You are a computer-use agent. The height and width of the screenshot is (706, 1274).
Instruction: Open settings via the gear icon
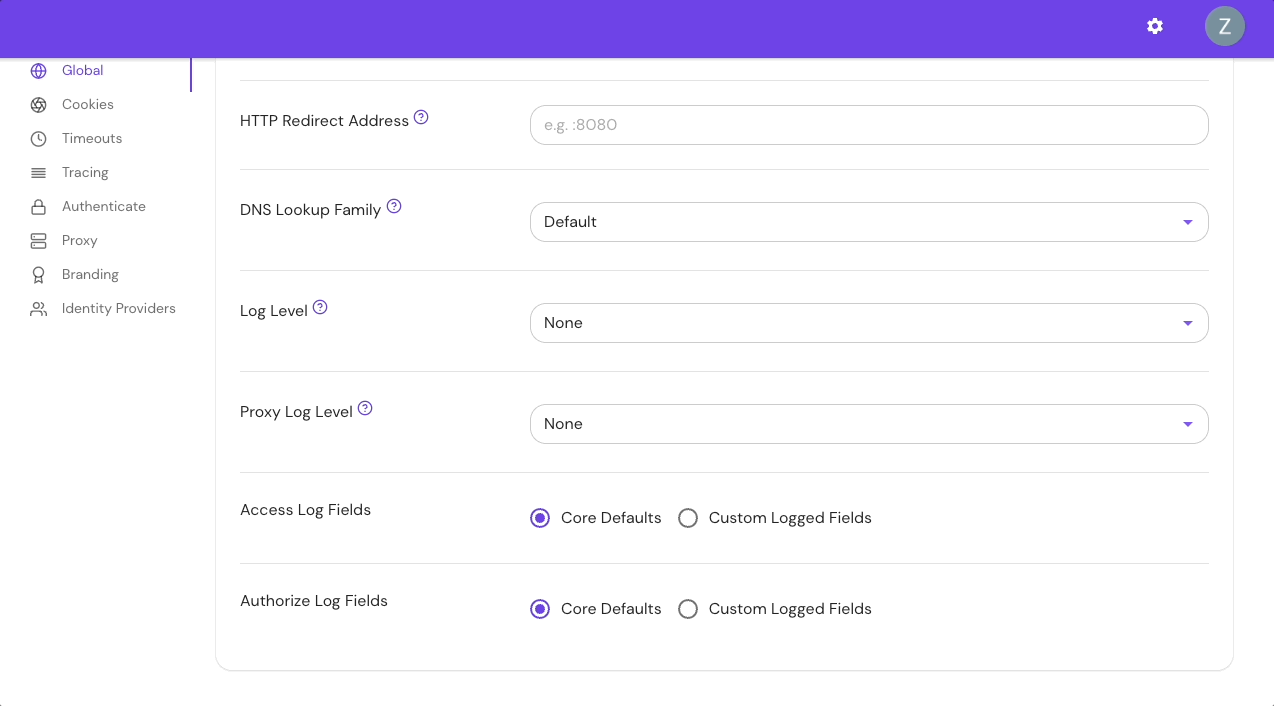tap(1155, 26)
